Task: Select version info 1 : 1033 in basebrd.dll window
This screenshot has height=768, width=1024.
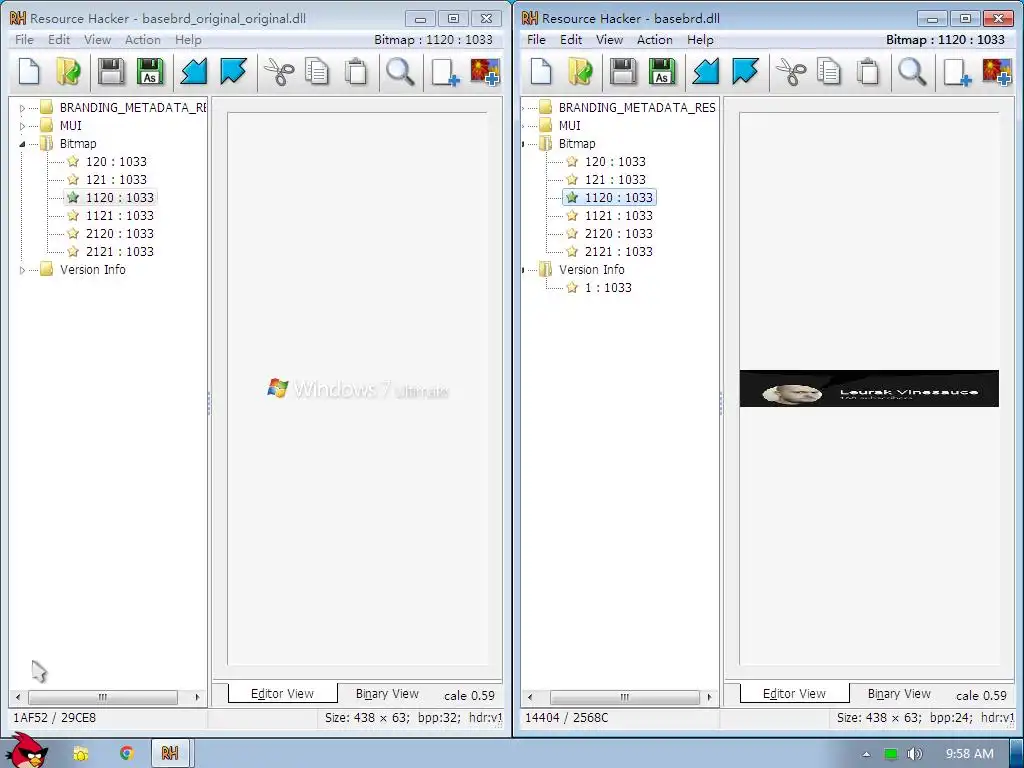Action: point(608,287)
